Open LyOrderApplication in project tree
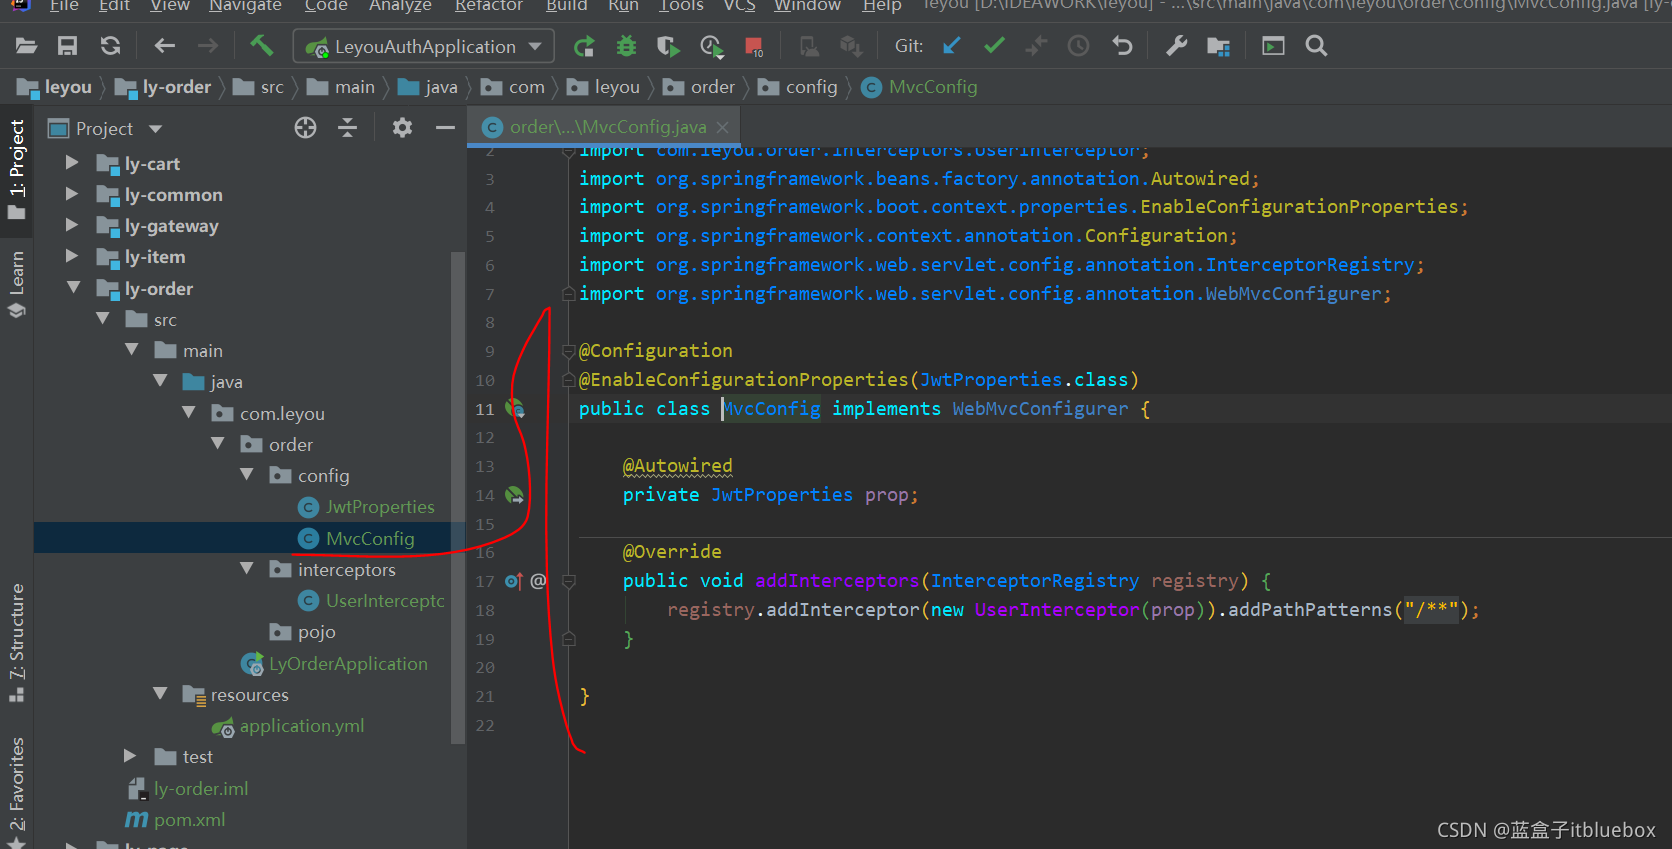 click(x=348, y=663)
